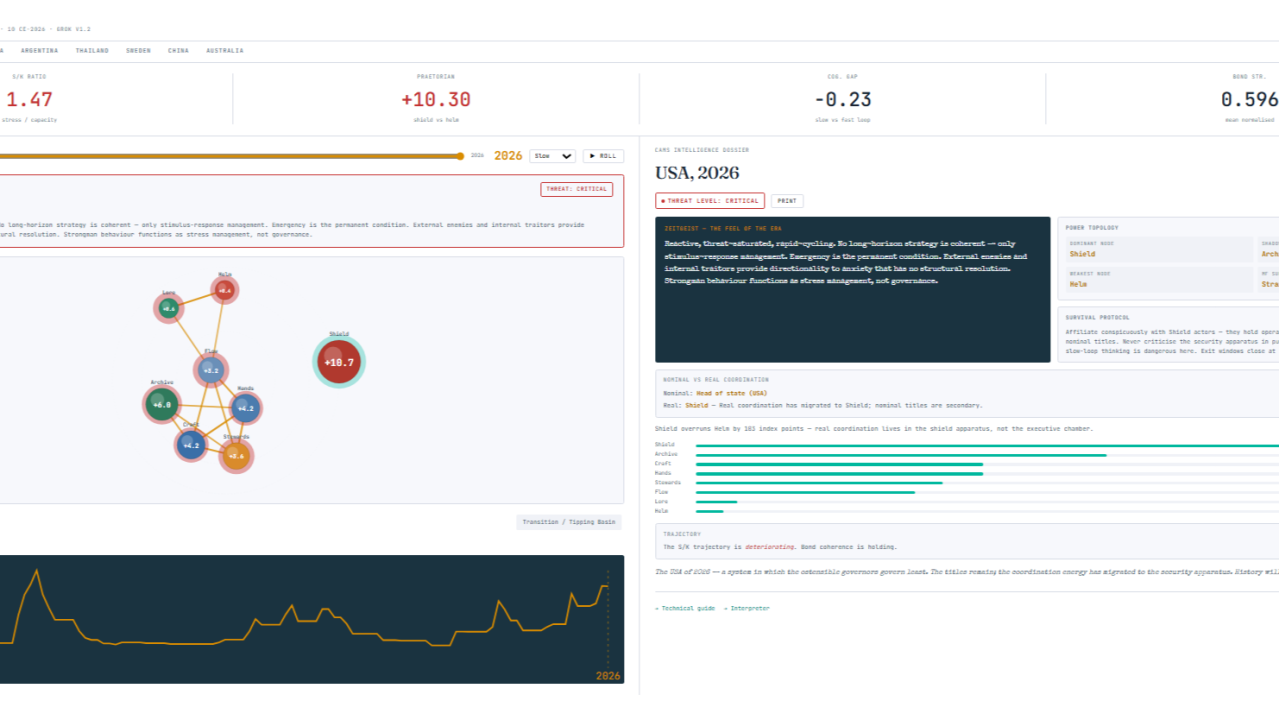Select the Hands node circle

pyautogui.click(x=246, y=407)
